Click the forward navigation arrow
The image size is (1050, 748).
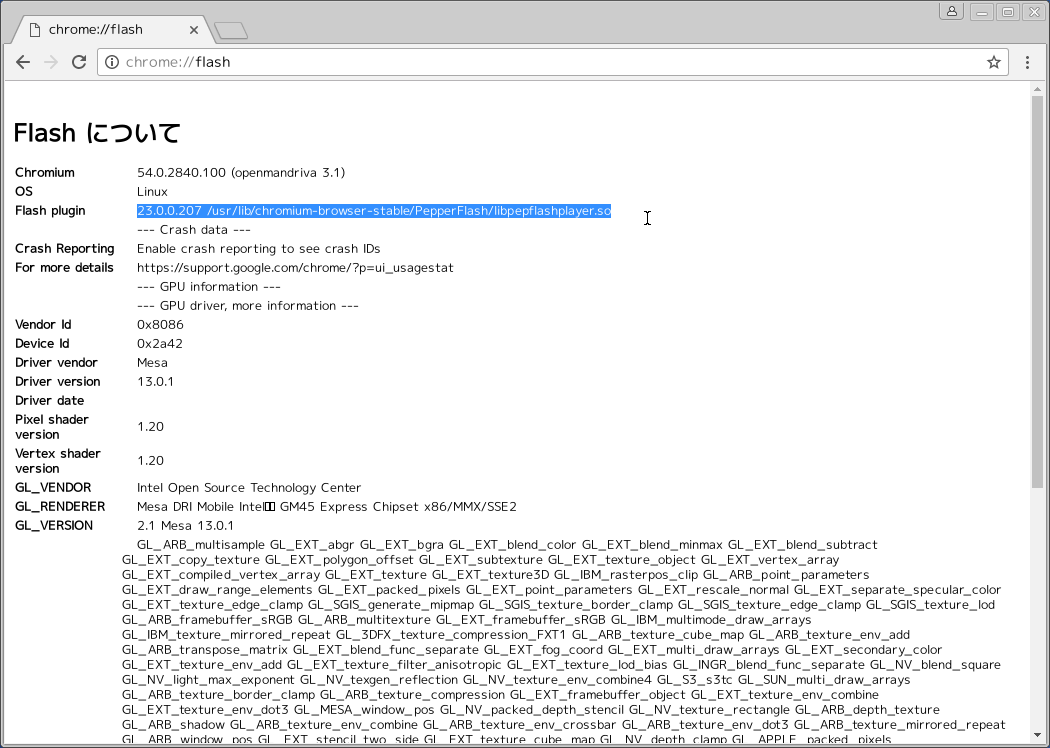51,62
